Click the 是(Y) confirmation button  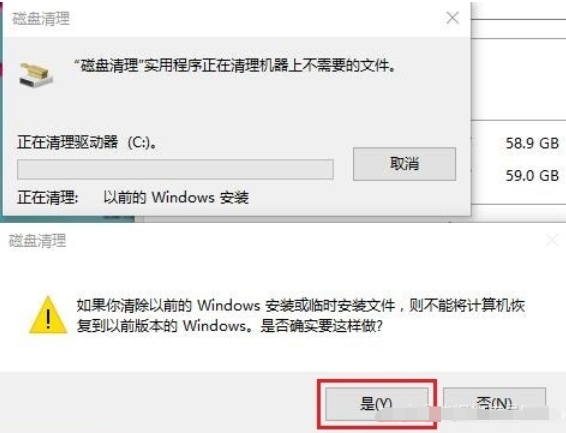point(377,404)
